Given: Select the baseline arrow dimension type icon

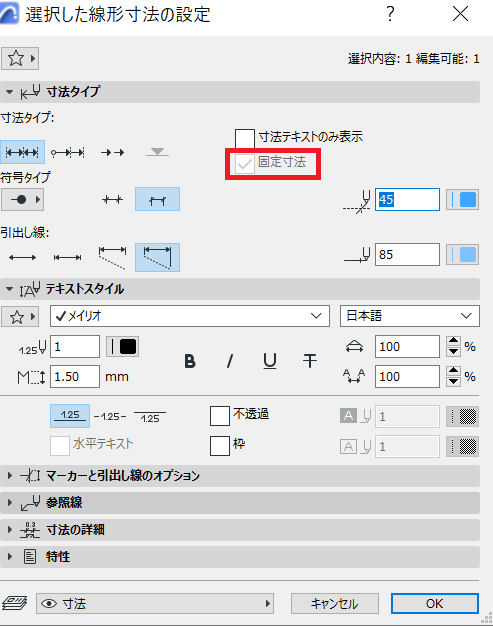Looking at the screenshot, I should 113,152.
